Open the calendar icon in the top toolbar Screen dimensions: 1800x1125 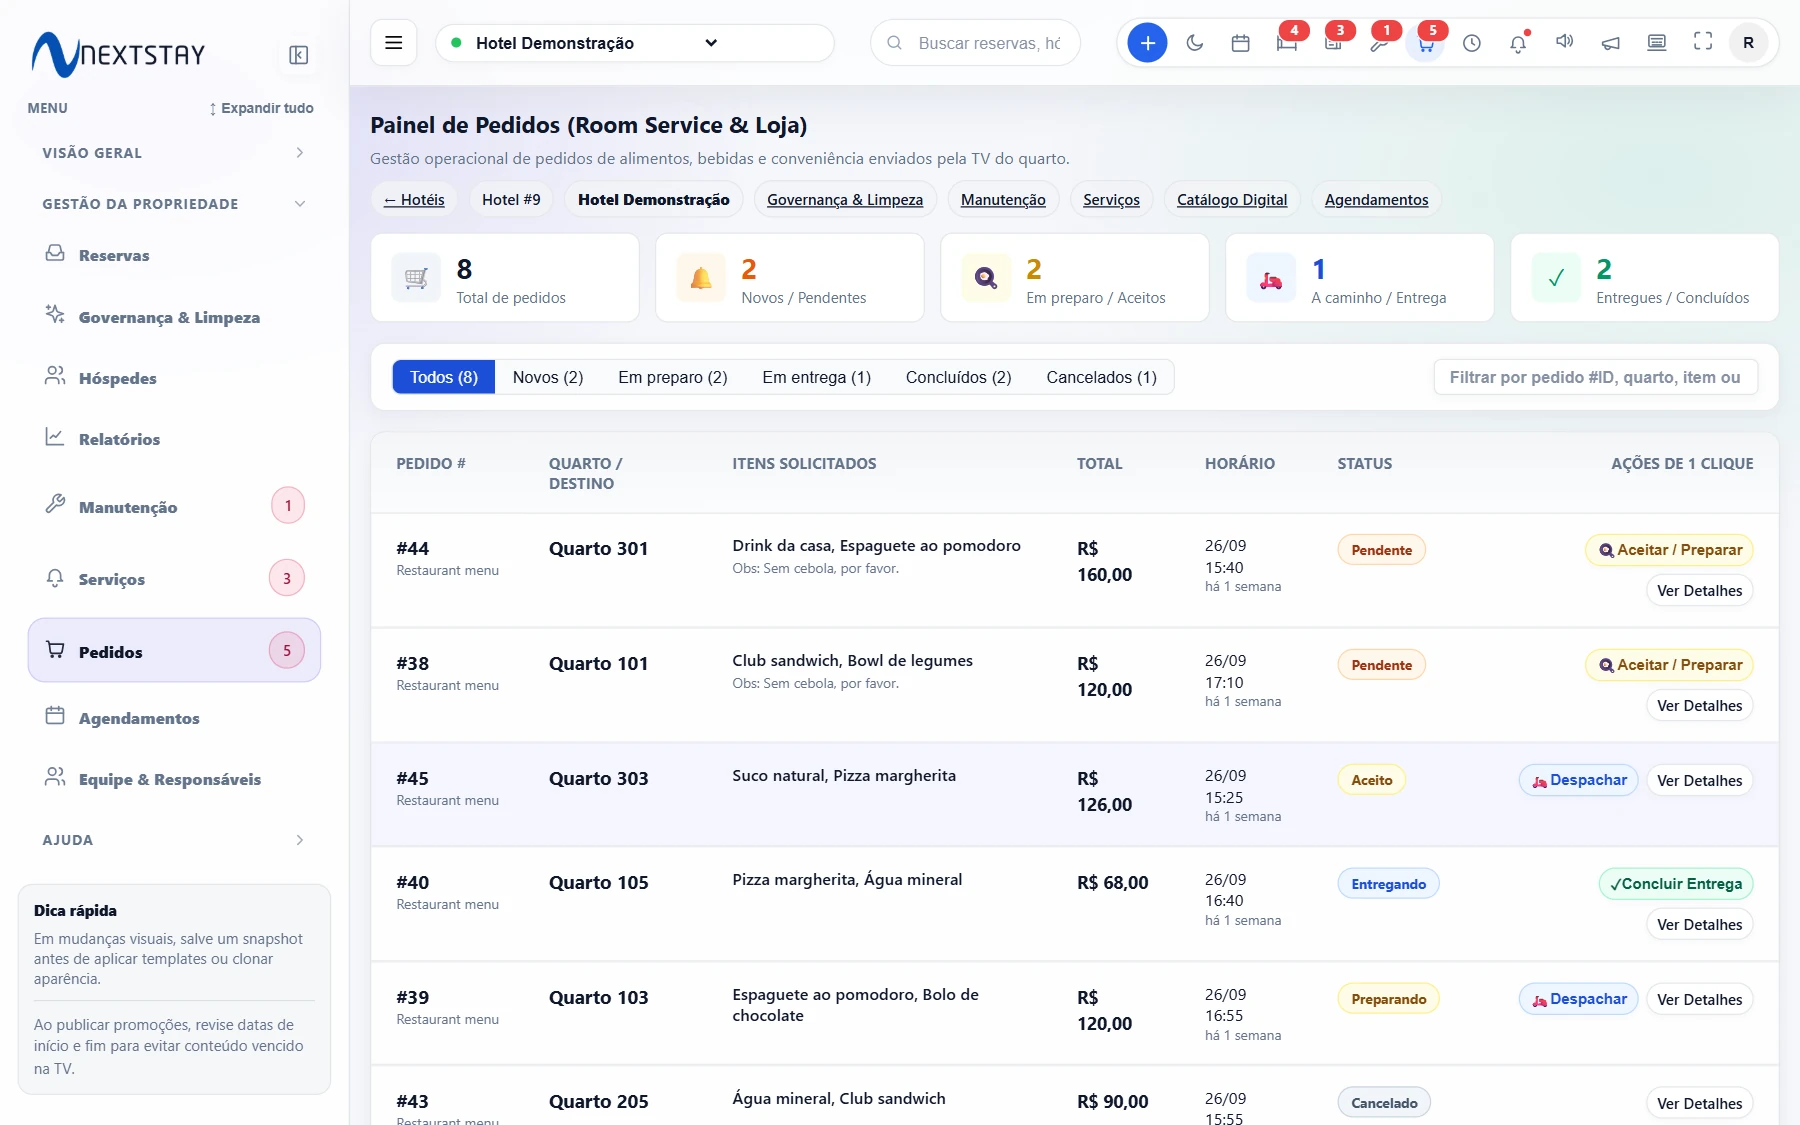[x=1240, y=43]
